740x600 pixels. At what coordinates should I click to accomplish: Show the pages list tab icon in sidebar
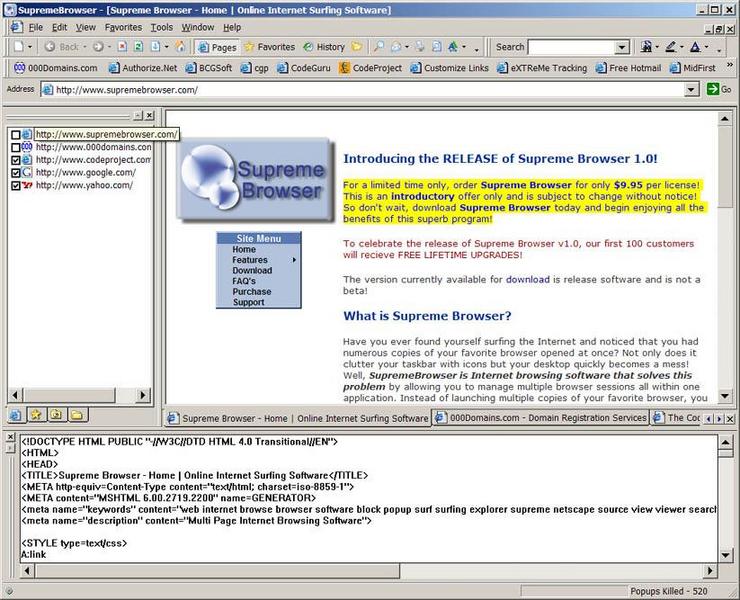15,415
